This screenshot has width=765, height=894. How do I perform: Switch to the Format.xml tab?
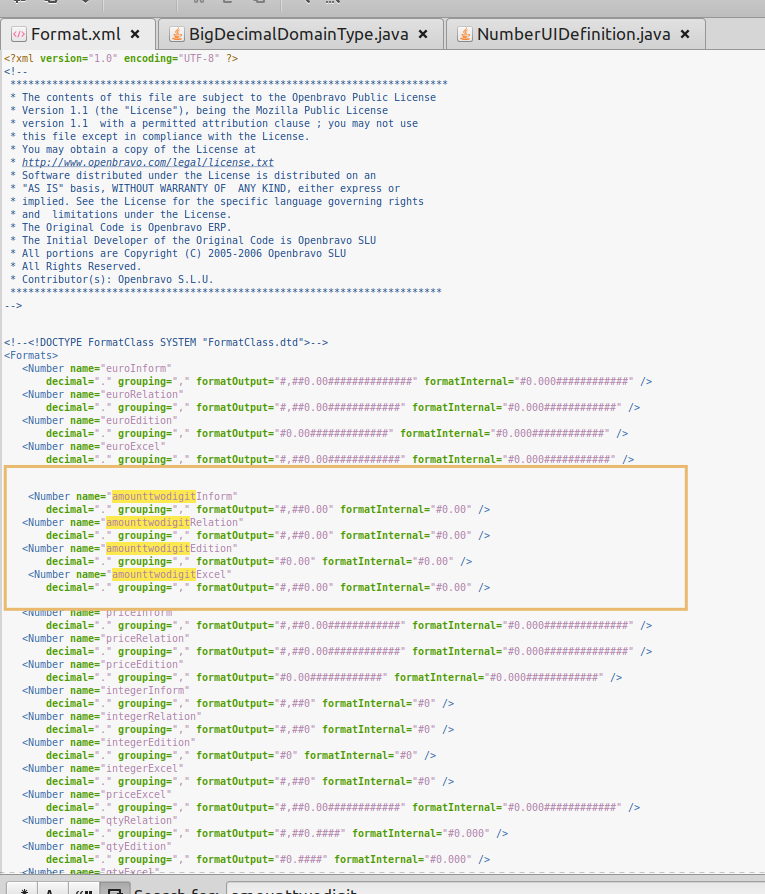tap(75, 34)
